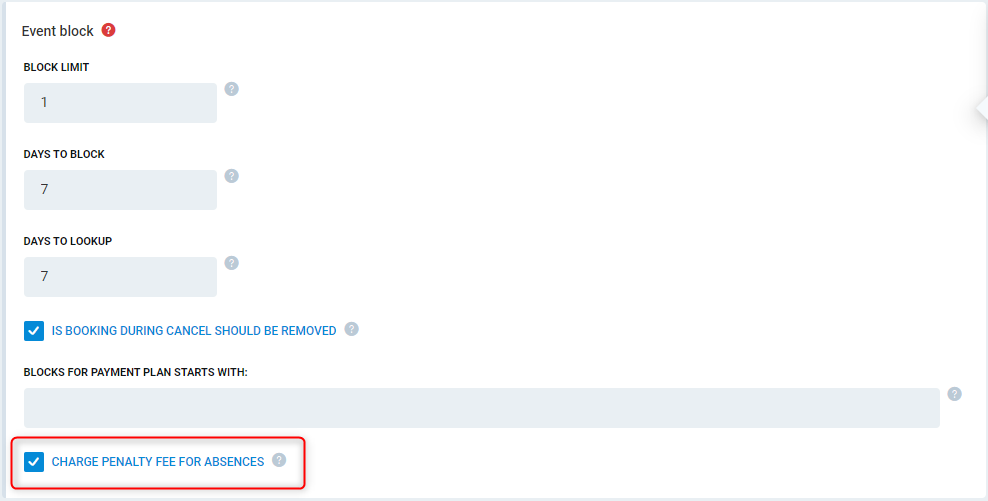Toggle the Charge Penalty Fee for Absences checkbox
The height and width of the screenshot is (501, 988).
(x=34, y=462)
